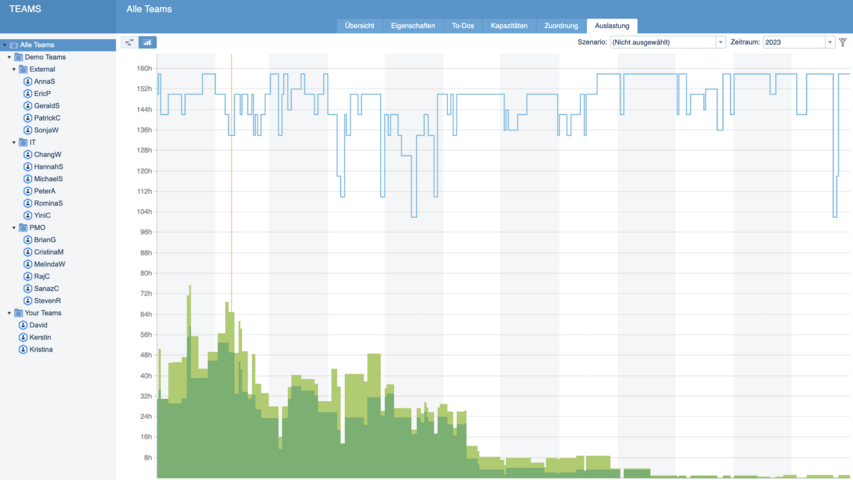853x480 pixels.
Task: Switch to the Gantt-style view toggle
Action: [x=129, y=43]
